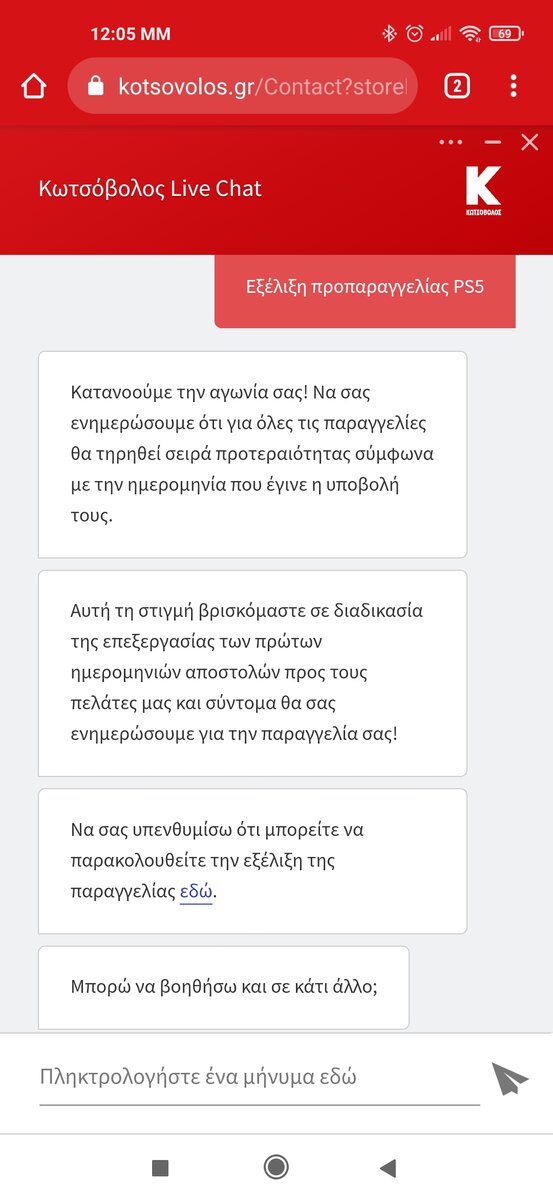Viewport: 553px width, 1200px height.
Task: Tap the Android back triangle button
Action: point(388,1167)
